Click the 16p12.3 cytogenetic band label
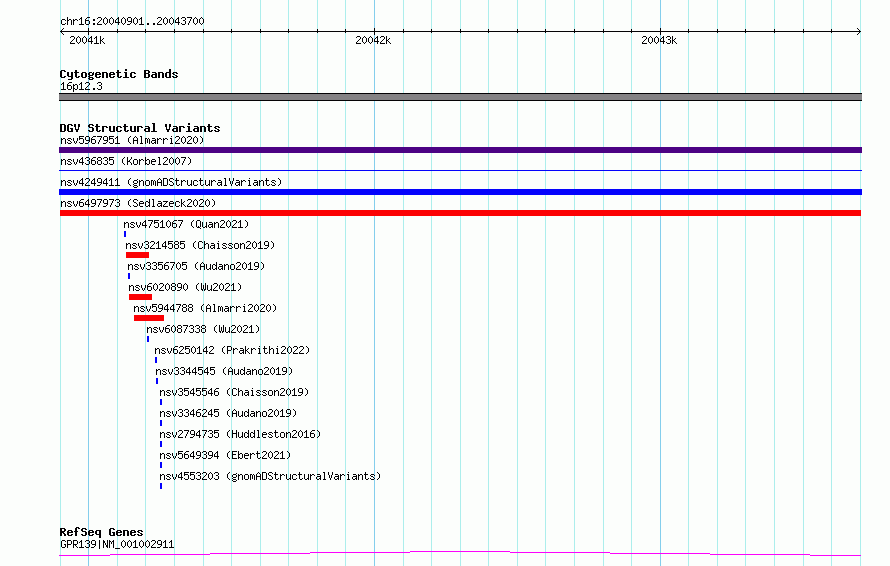The width and height of the screenshot is (890, 566). pos(81,86)
